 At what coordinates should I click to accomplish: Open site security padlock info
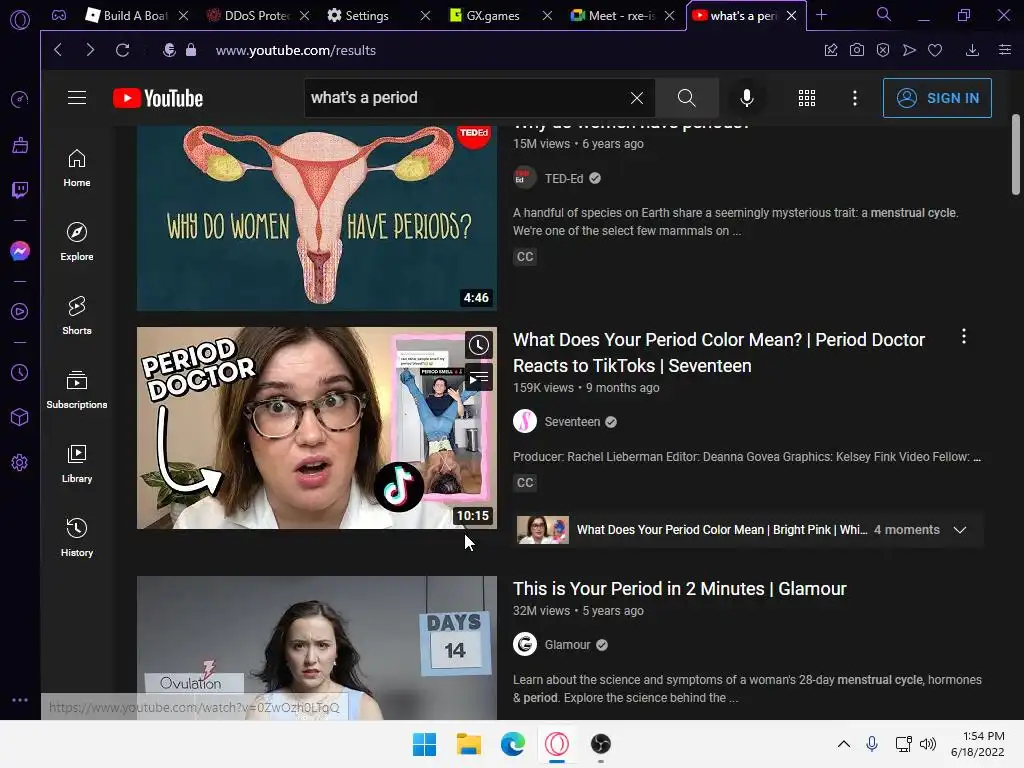[x=191, y=50]
